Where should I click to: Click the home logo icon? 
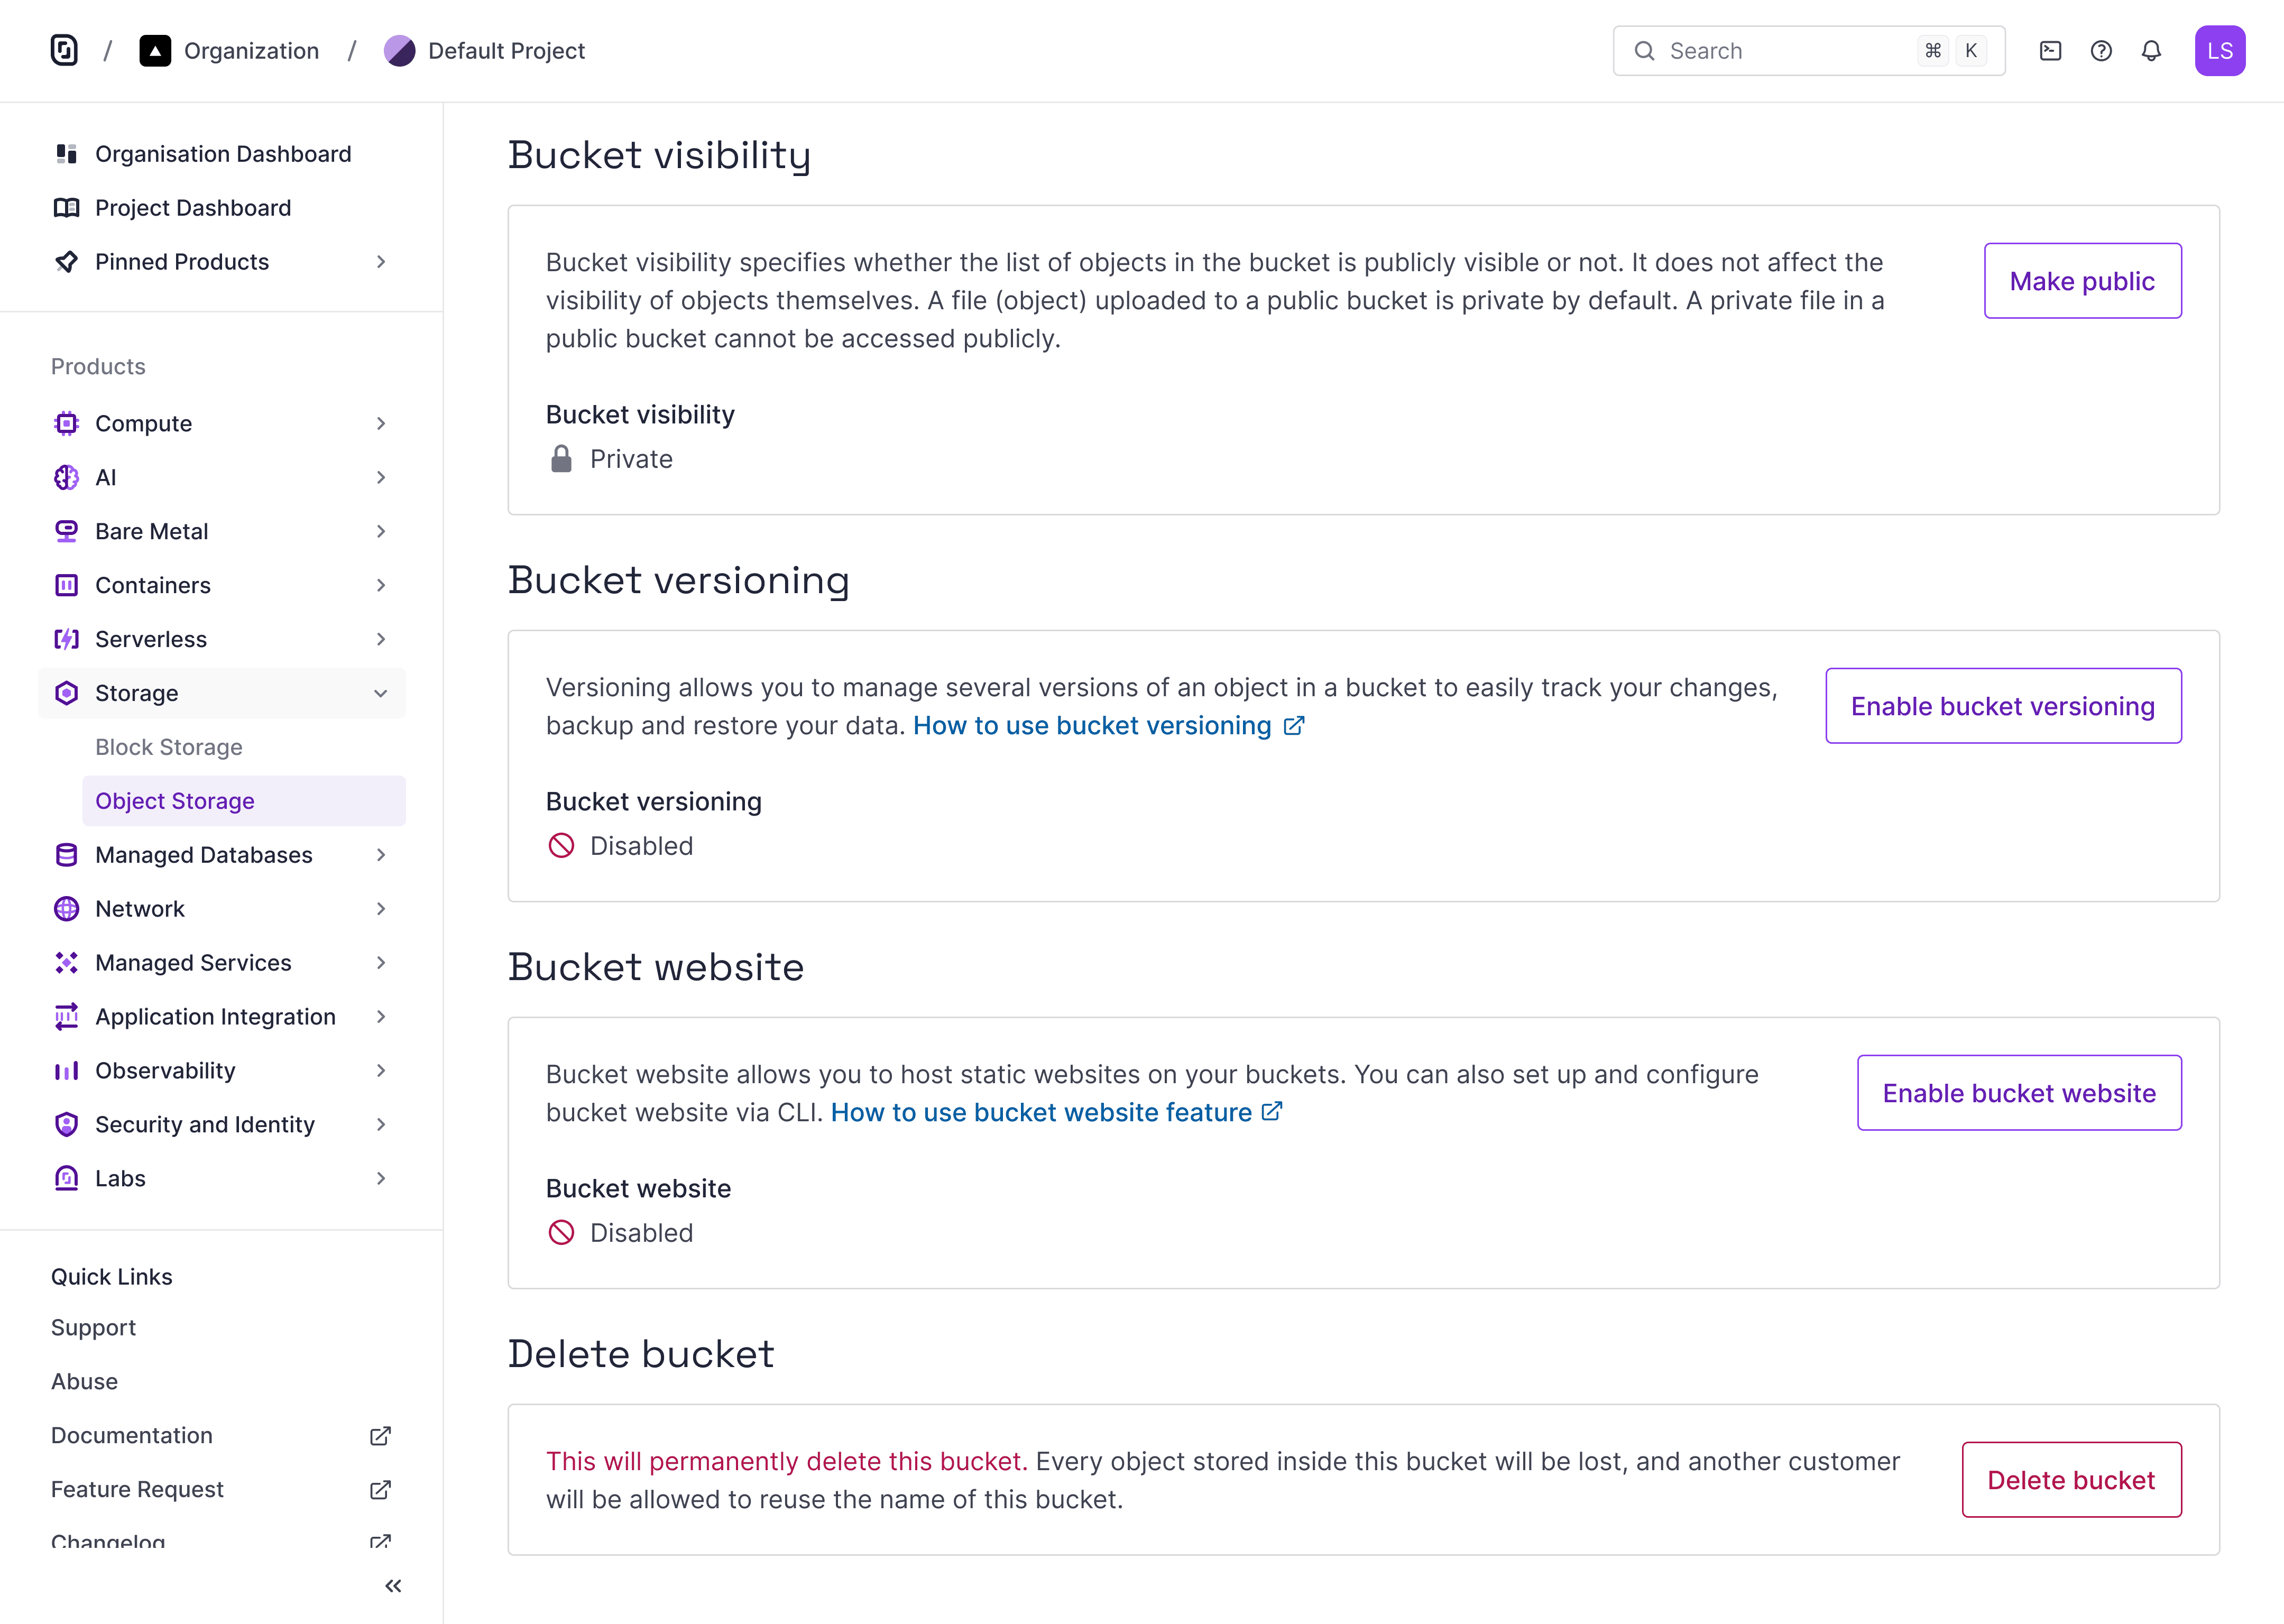coord(64,50)
